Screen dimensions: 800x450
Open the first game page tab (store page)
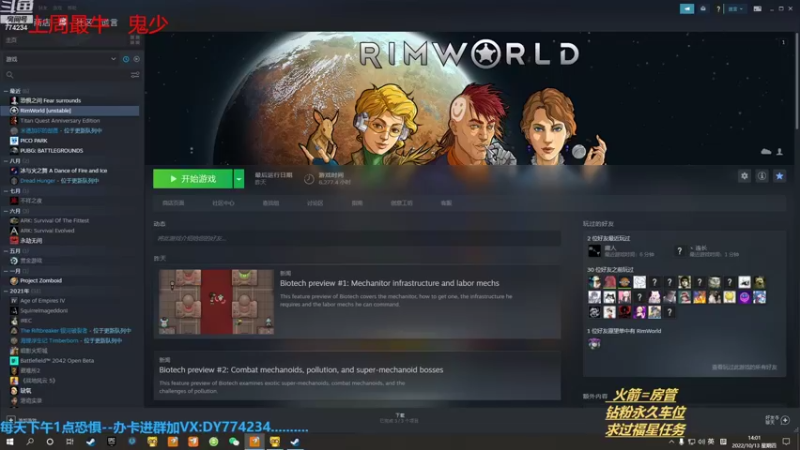click(x=173, y=203)
